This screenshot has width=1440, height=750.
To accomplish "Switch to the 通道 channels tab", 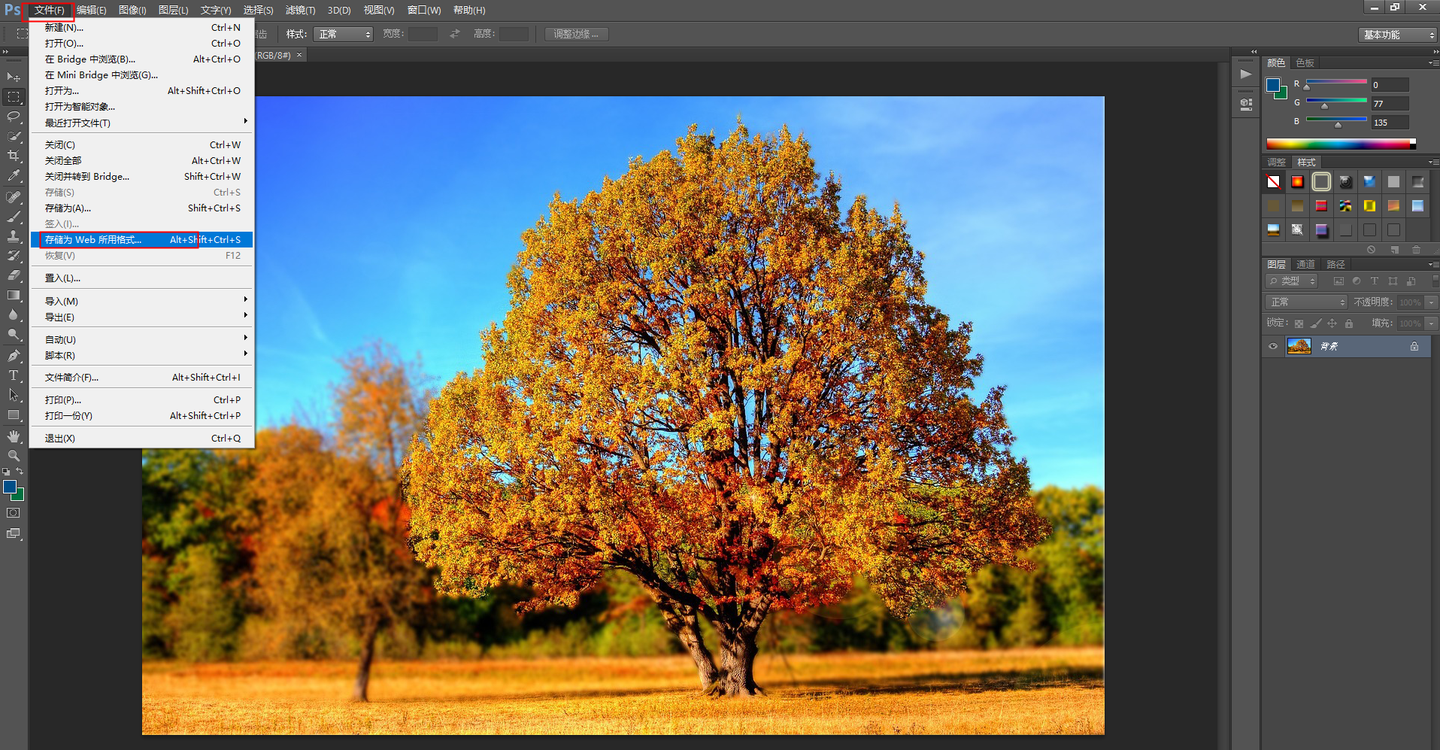I will click(x=1306, y=264).
